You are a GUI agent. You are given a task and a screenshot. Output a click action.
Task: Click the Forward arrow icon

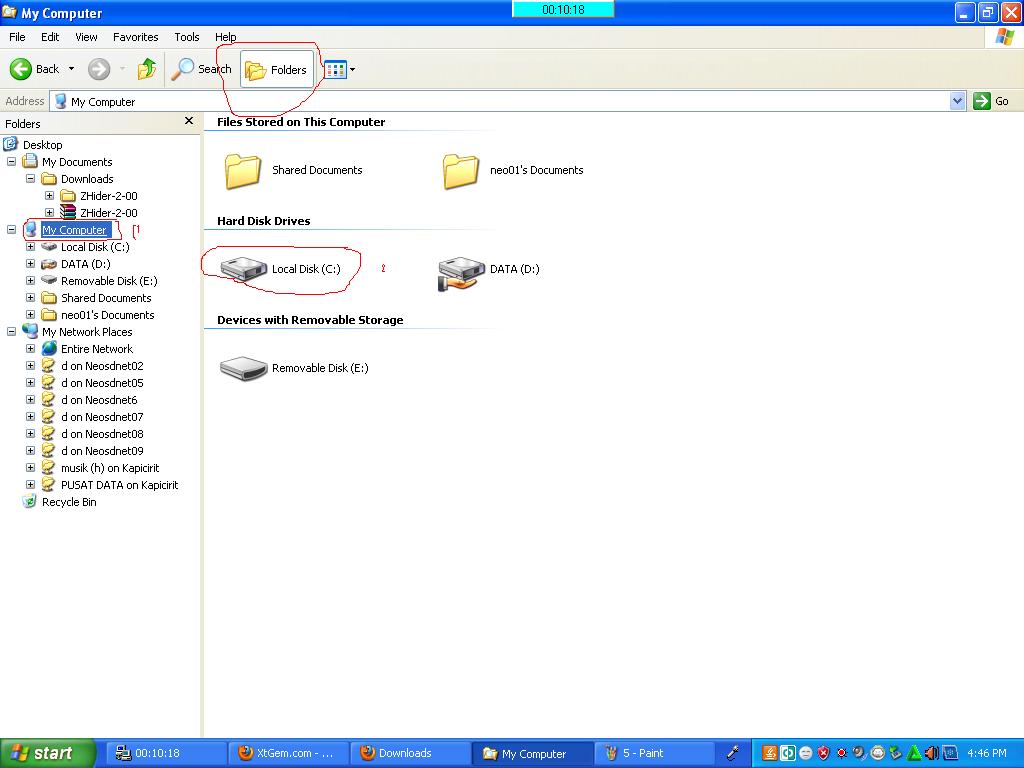click(x=99, y=69)
